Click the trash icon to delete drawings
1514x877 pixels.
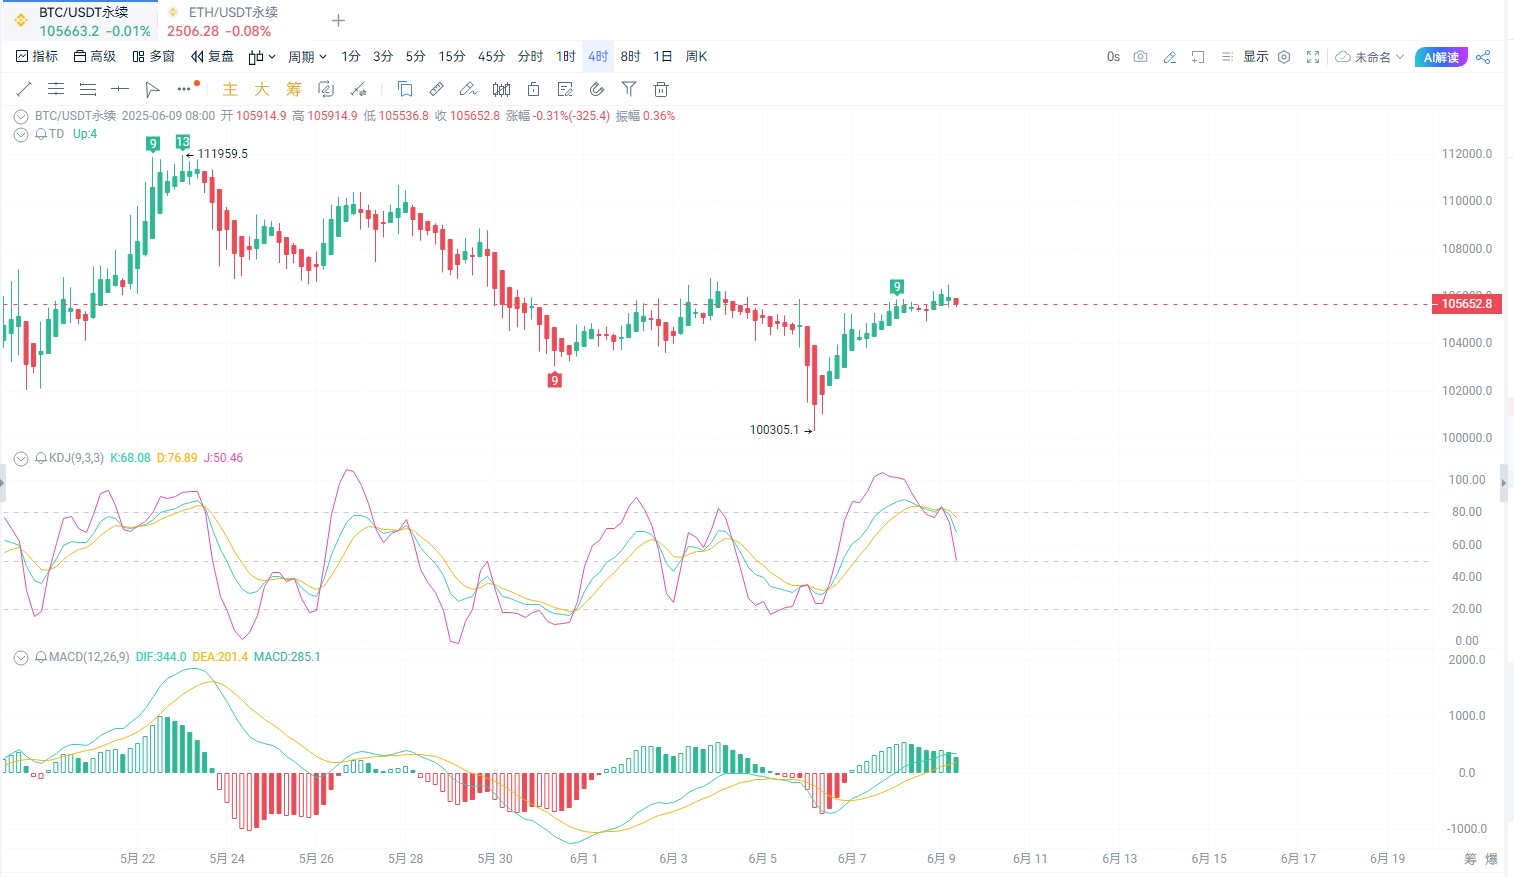coord(661,89)
